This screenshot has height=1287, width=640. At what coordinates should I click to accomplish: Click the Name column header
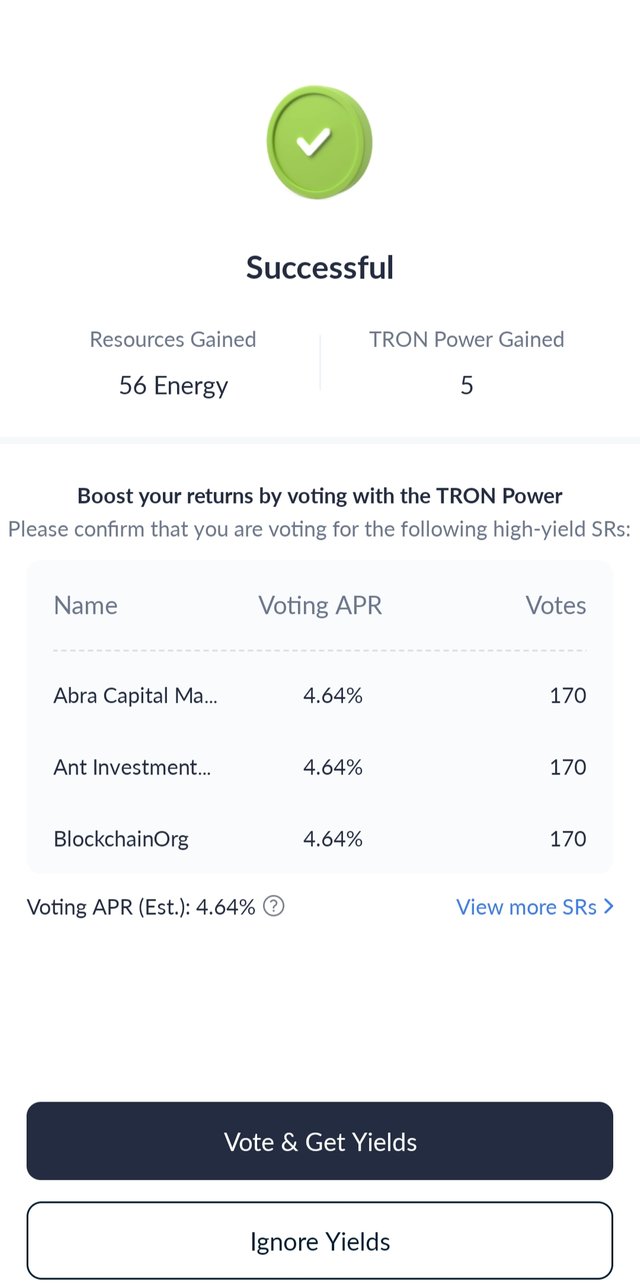85,605
